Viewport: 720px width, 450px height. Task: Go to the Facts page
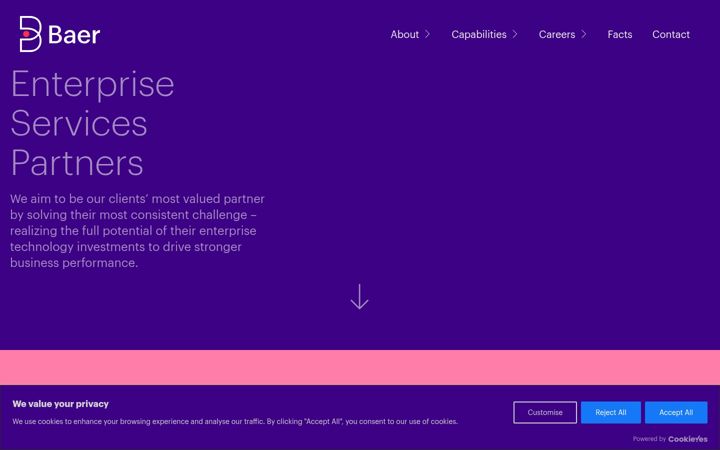point(619,34)
